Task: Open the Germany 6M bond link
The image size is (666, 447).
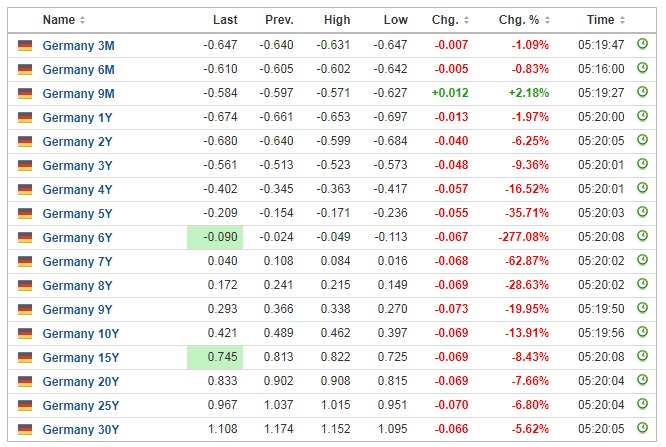Action: (x=79, y=69)
